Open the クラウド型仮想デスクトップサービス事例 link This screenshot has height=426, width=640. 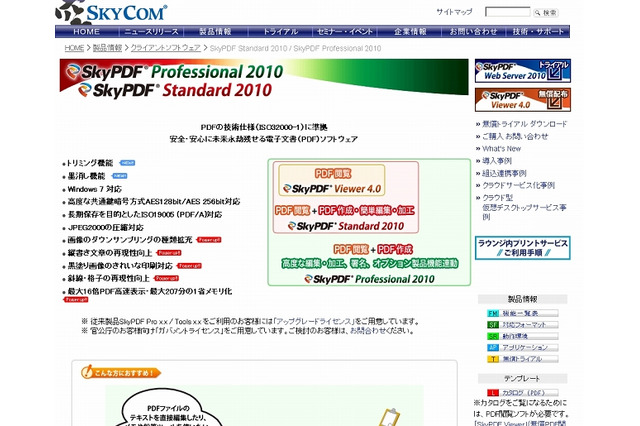pyautogui.click(x=524, y=207)
